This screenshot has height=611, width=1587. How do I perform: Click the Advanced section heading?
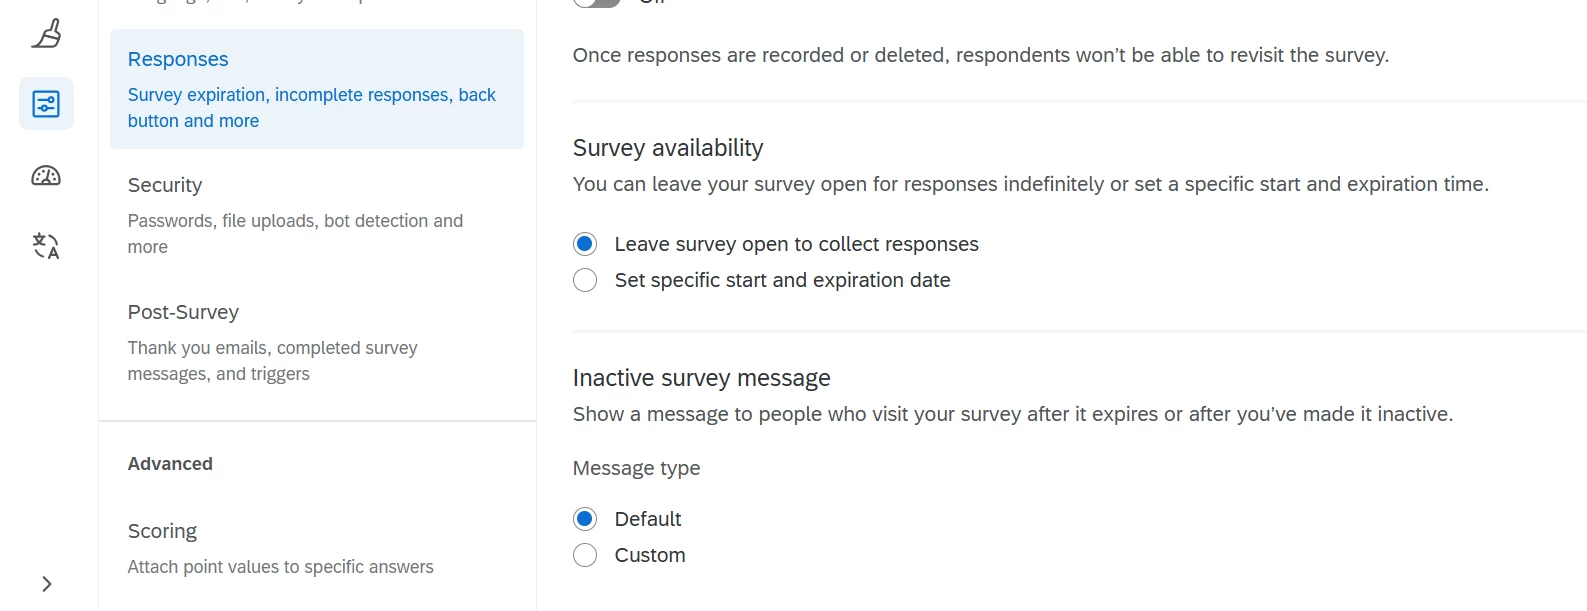(x=170, y=464)
